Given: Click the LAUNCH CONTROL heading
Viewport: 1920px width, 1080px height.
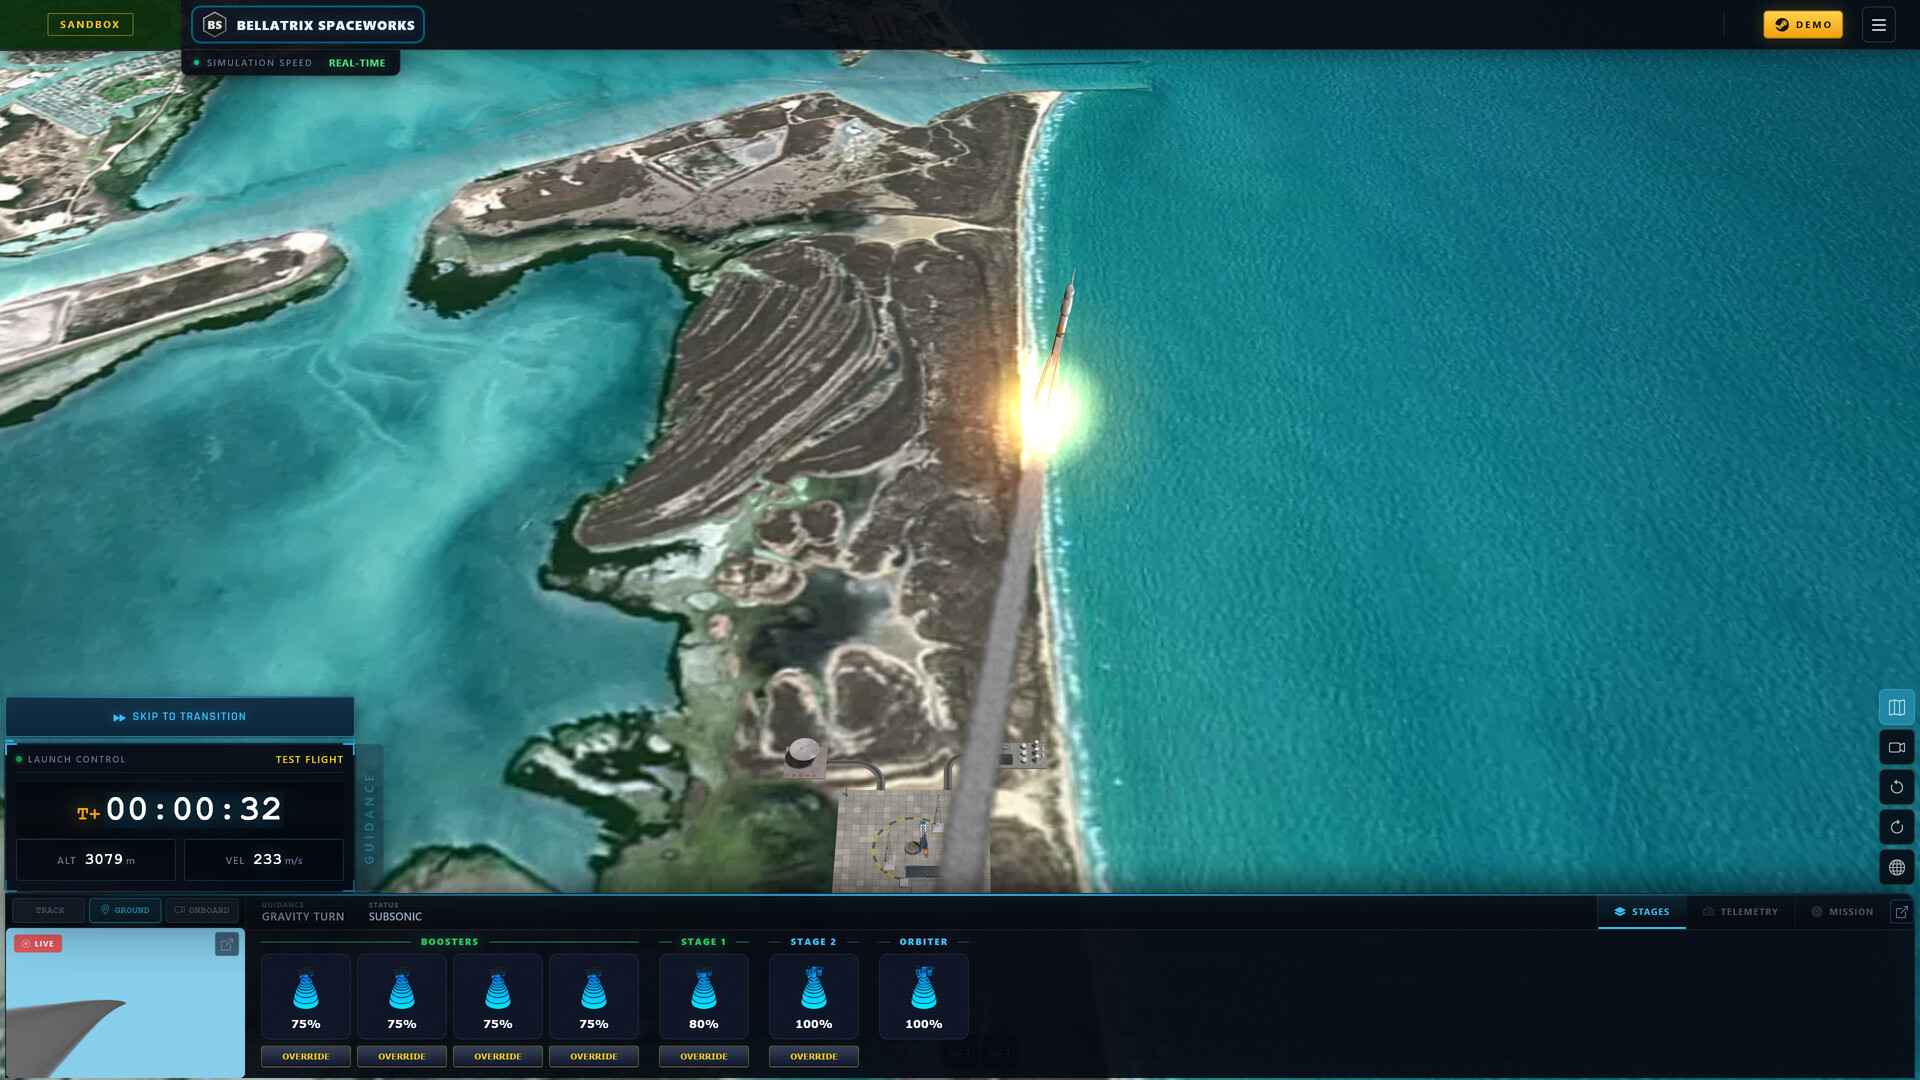Looking at the screenshot, I should [77, 760].
